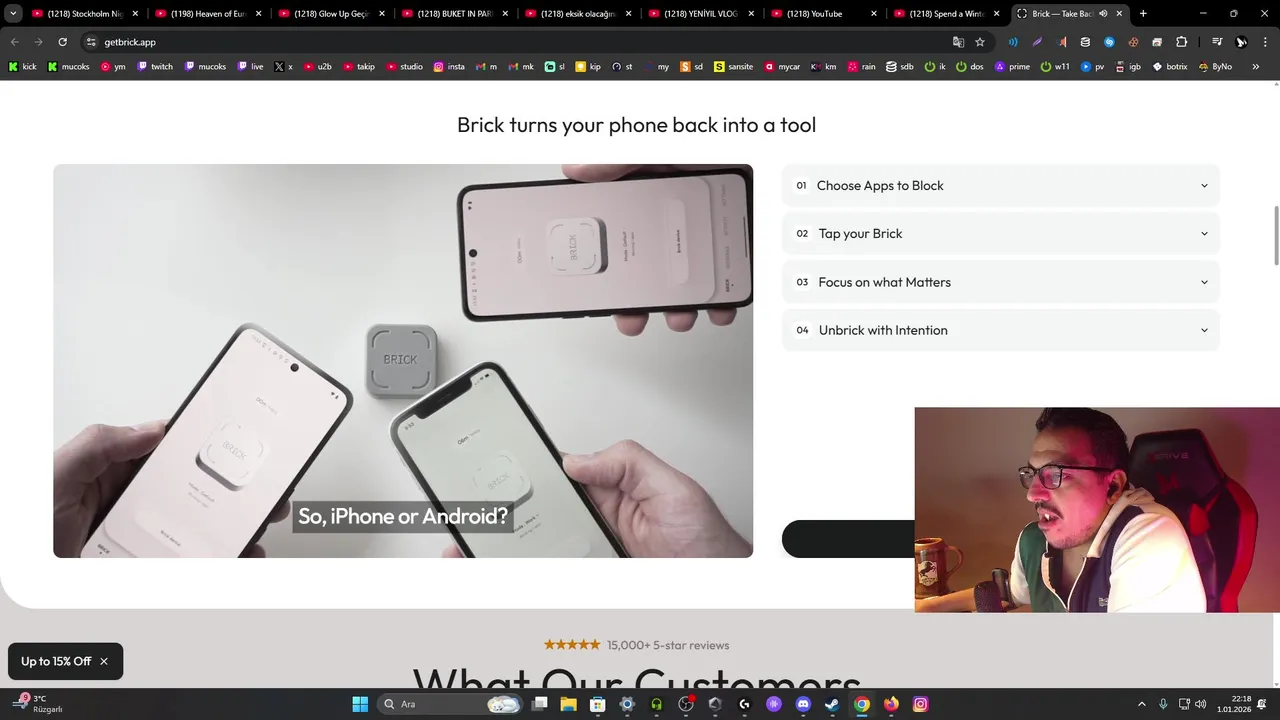Open the sdb bookmark
The width and height of the screenshot is (1280, 720).
(x=899, y=66)
